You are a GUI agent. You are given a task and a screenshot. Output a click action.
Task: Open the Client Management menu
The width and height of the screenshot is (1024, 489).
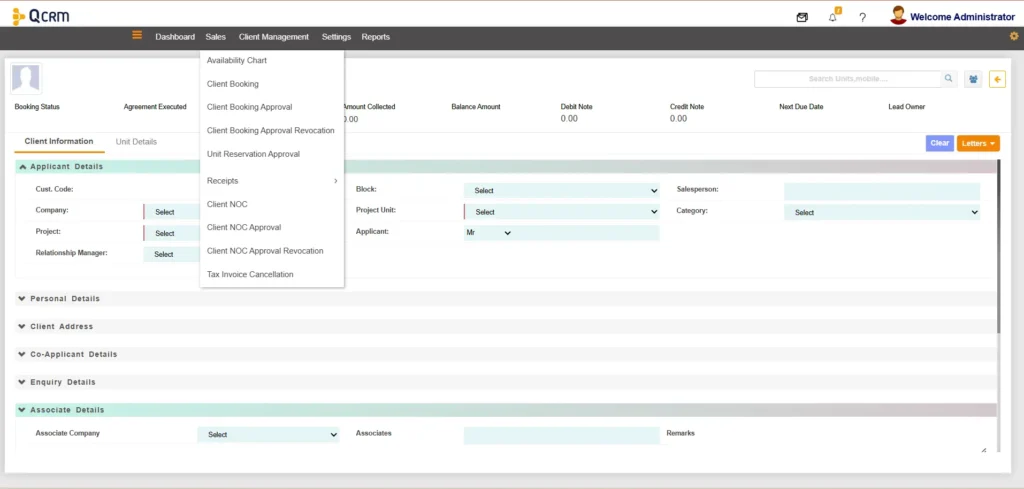click(x=274, y=37)
